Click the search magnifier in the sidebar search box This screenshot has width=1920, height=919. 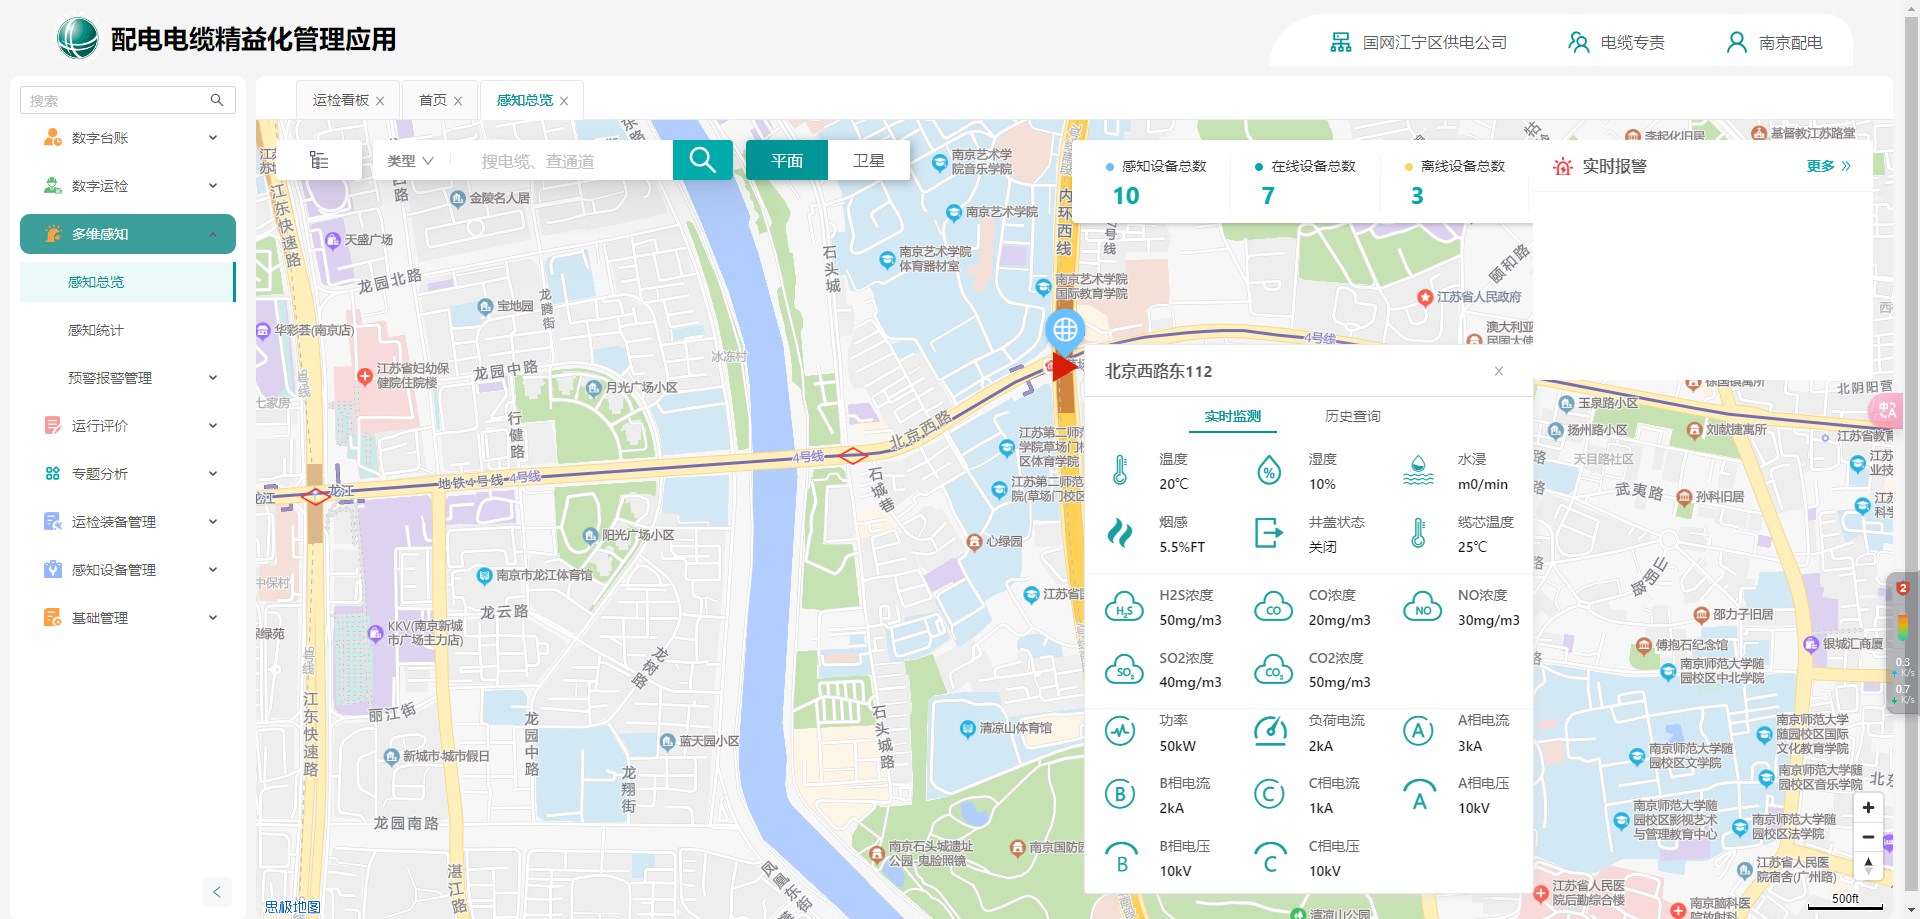(x=216, y=100)
